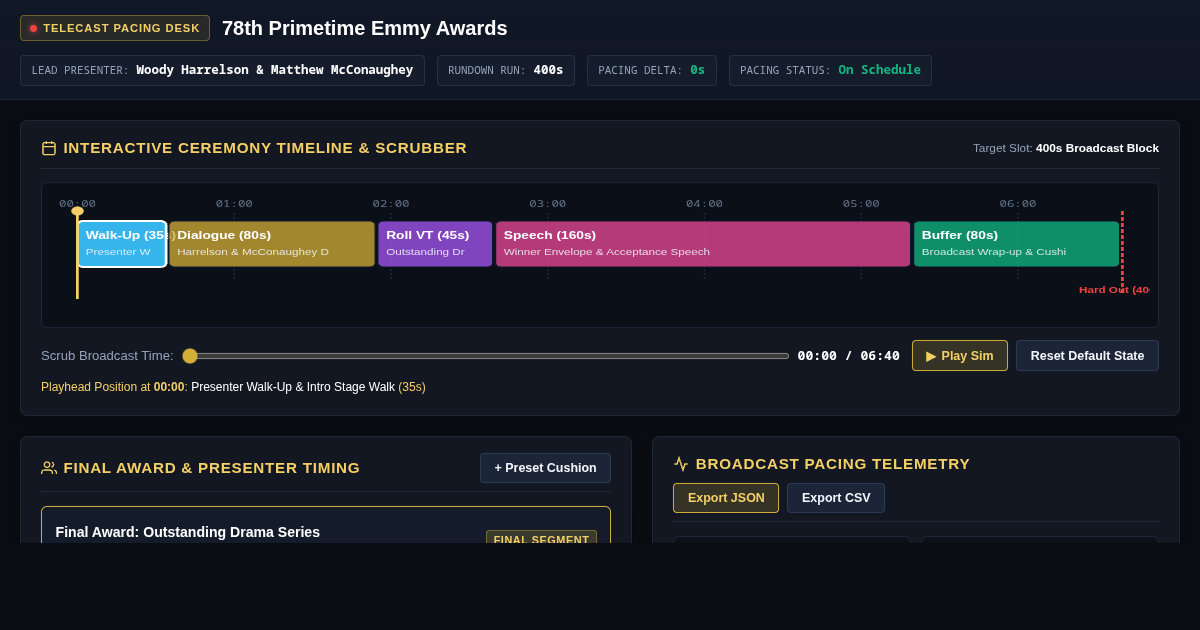
Task: Click the Scrub Broadcast Time slider handle
Action: coord(190,356)
